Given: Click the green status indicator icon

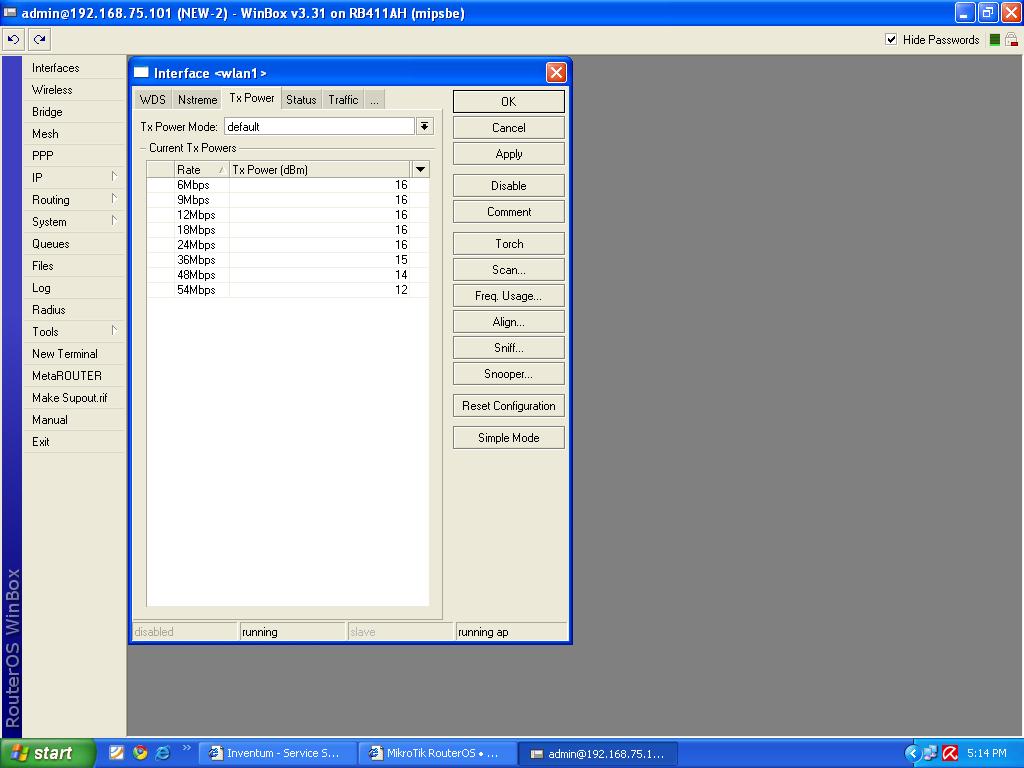Looking at the screenshot, I should 995,40.
